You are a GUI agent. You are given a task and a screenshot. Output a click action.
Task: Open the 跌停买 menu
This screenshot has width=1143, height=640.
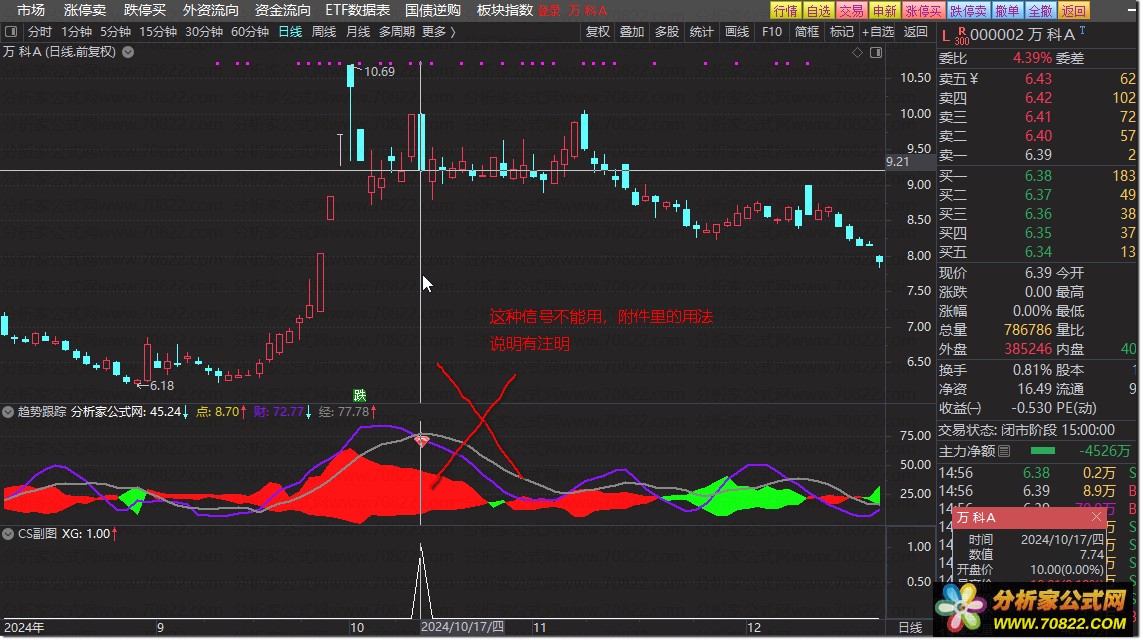tap(144, 10)
